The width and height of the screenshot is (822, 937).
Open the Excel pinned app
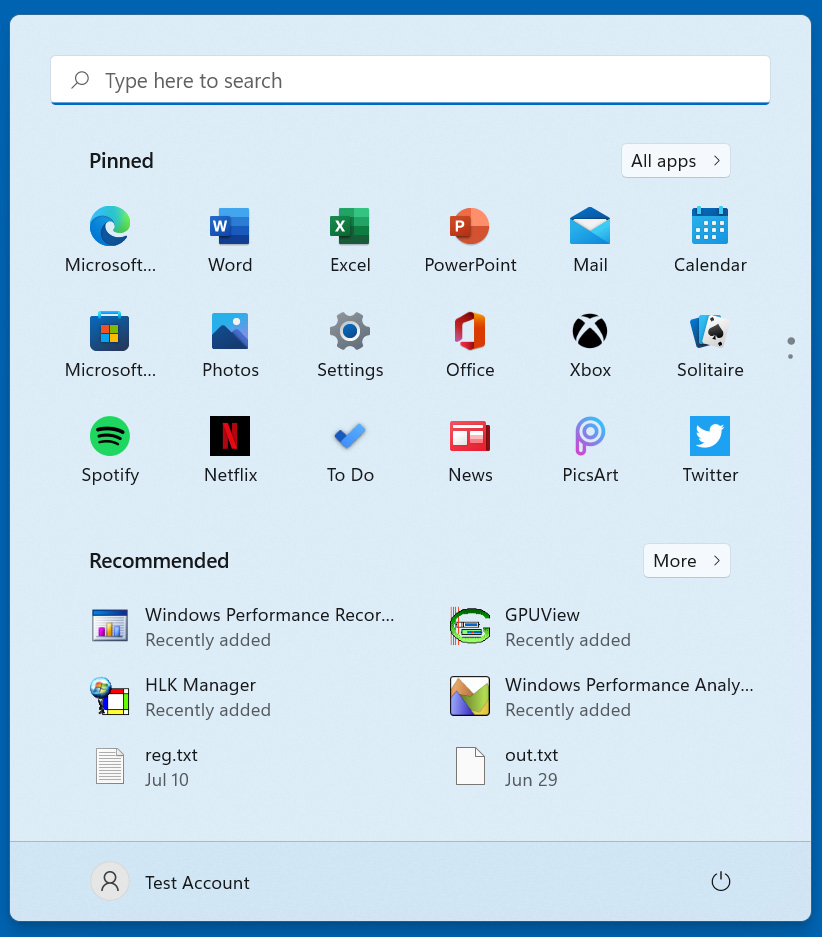[x=350, y=239]
